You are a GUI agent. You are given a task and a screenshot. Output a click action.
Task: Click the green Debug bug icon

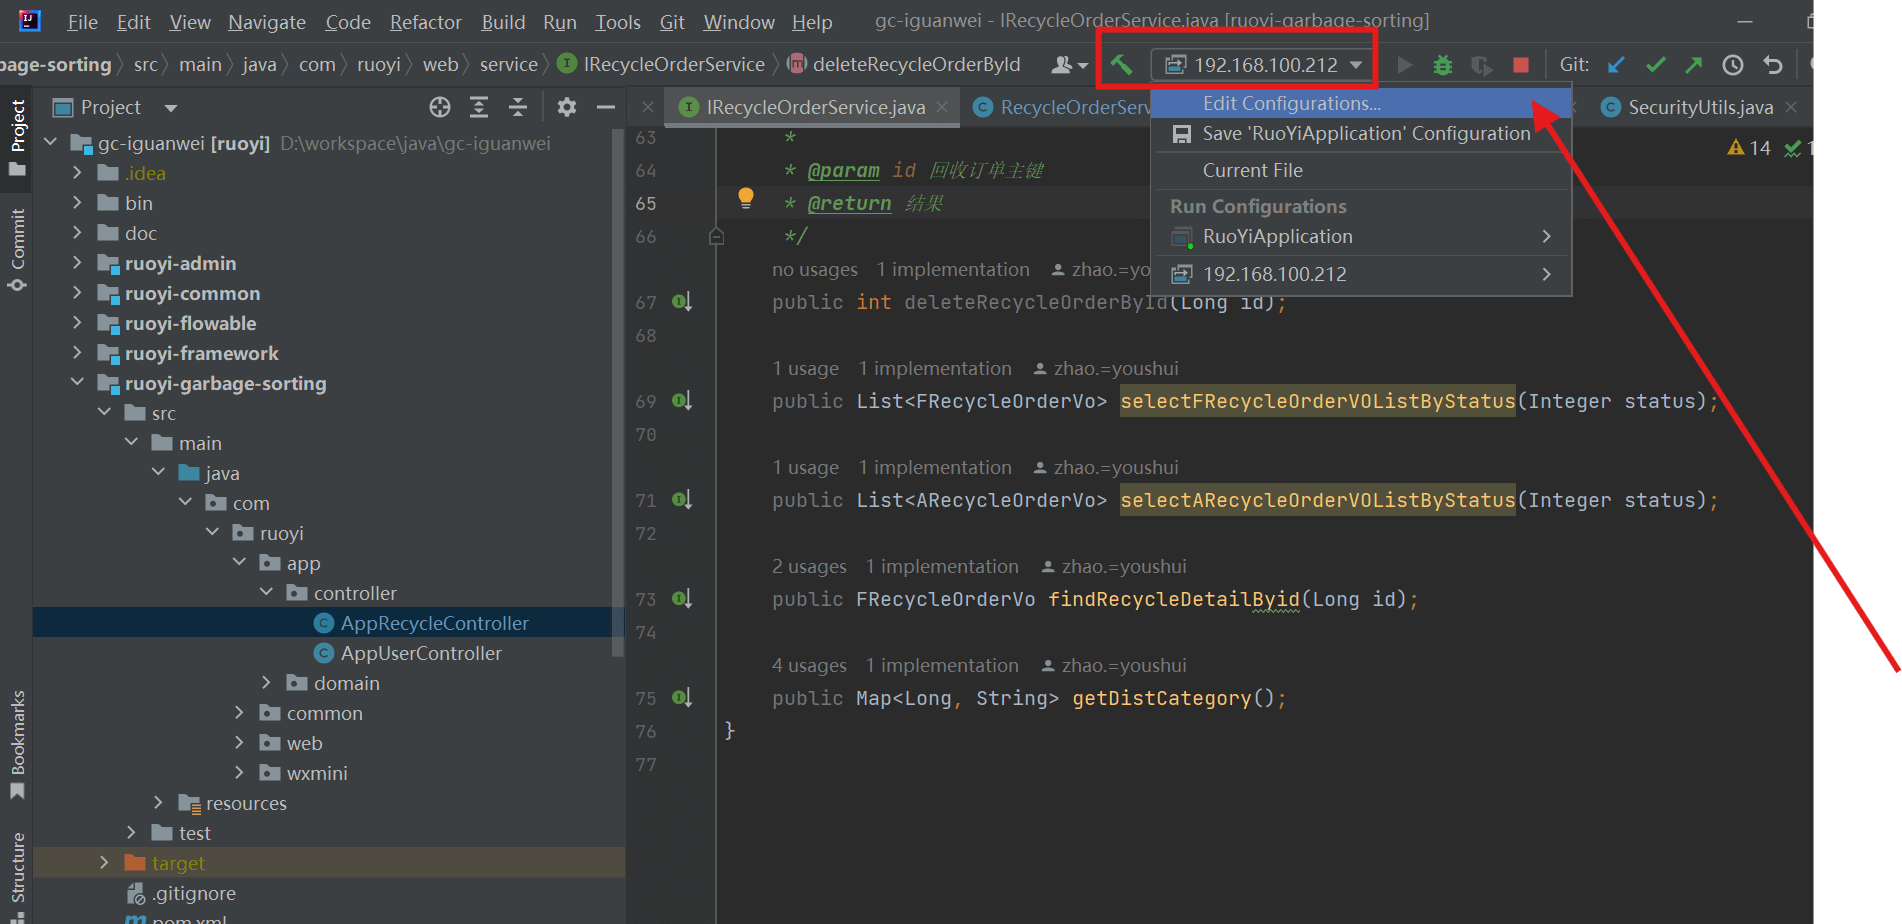(1442, 65)
